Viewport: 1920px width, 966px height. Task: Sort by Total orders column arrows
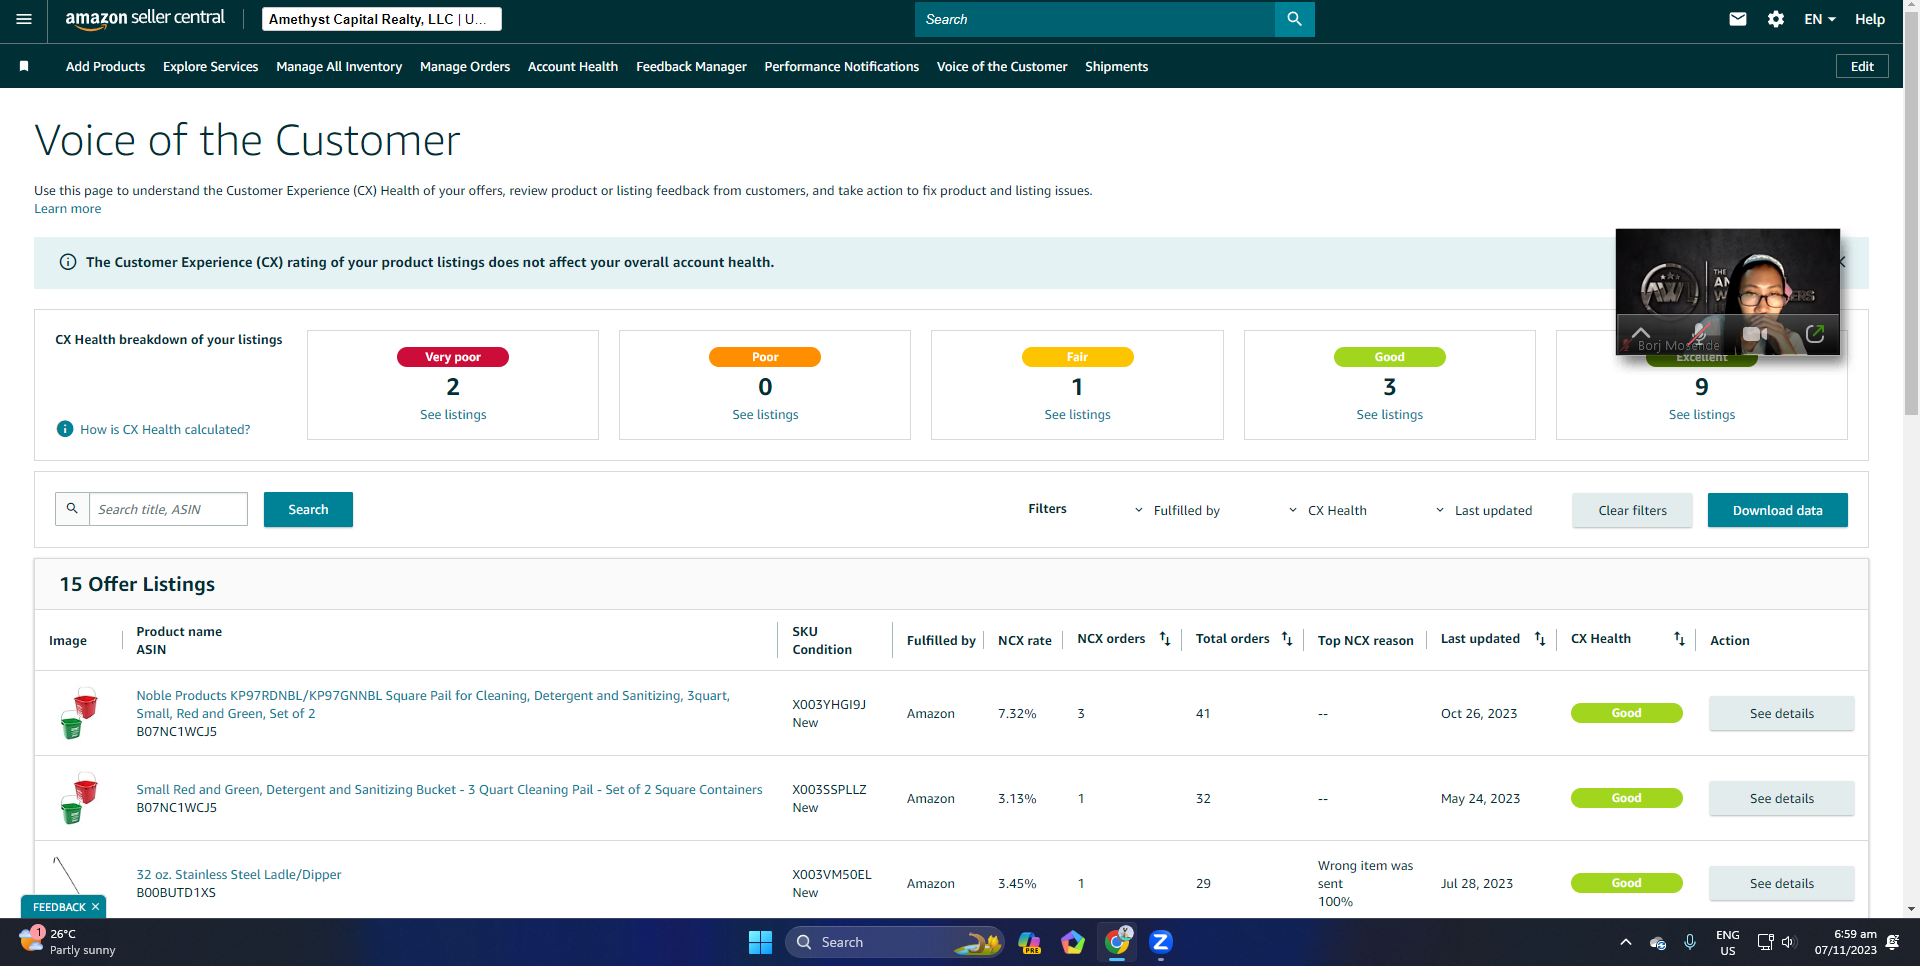click(1287, 639)
